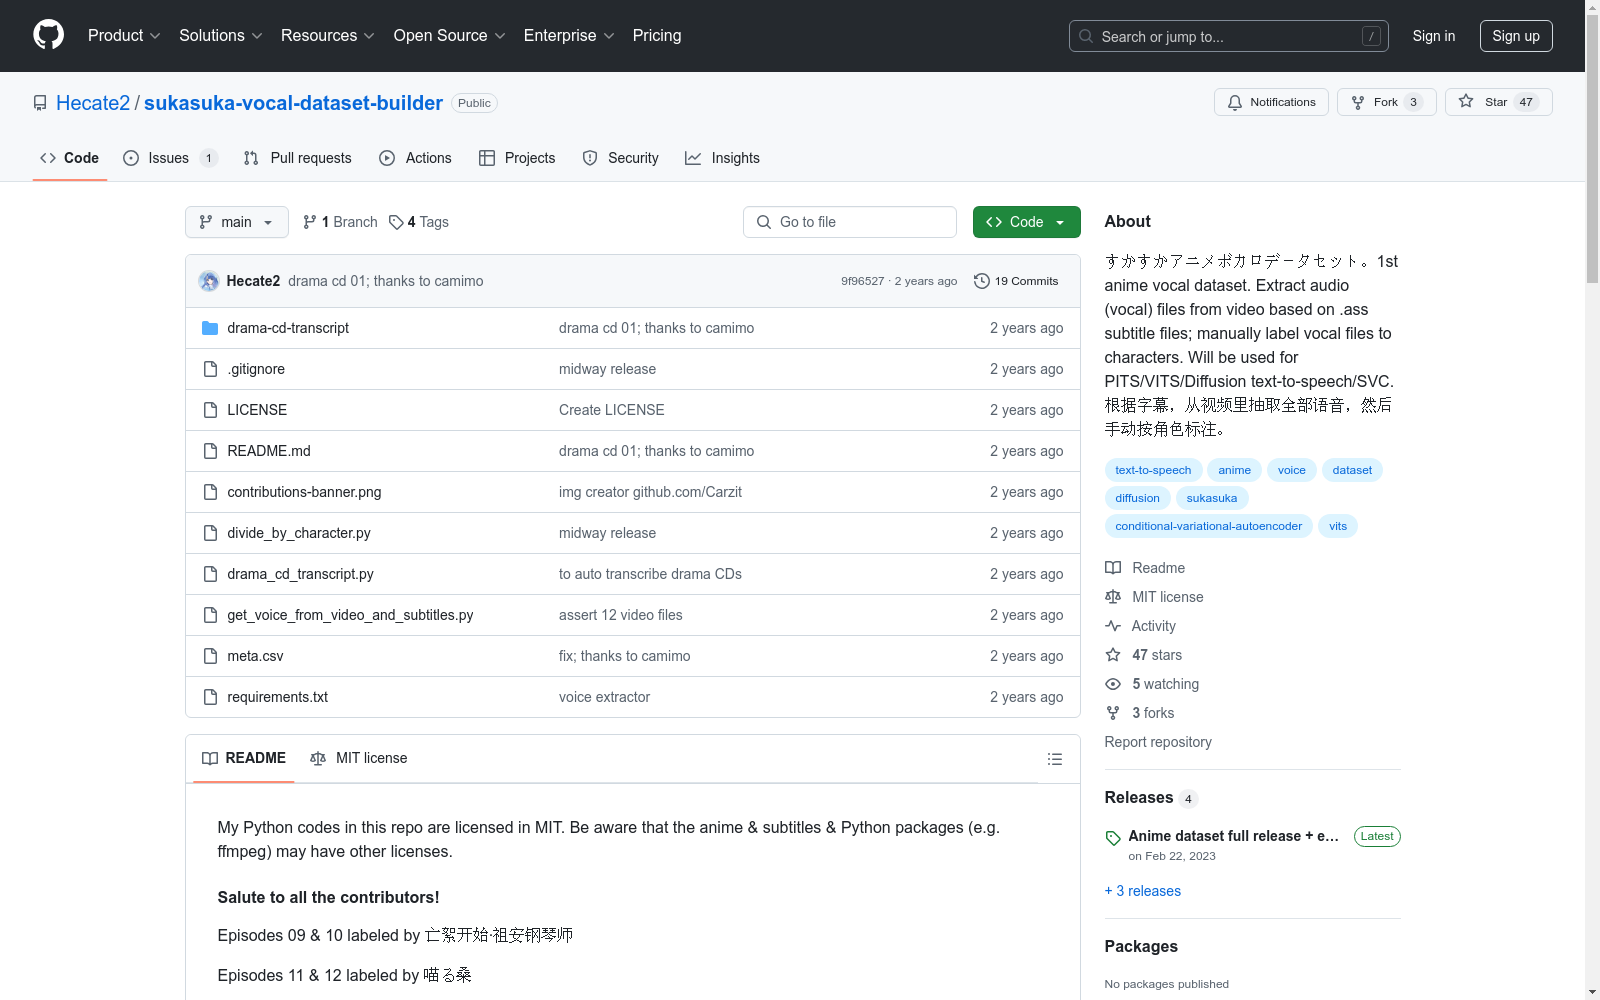Click the Readme book icon in About
1600x1000 pixels.
1113,568
